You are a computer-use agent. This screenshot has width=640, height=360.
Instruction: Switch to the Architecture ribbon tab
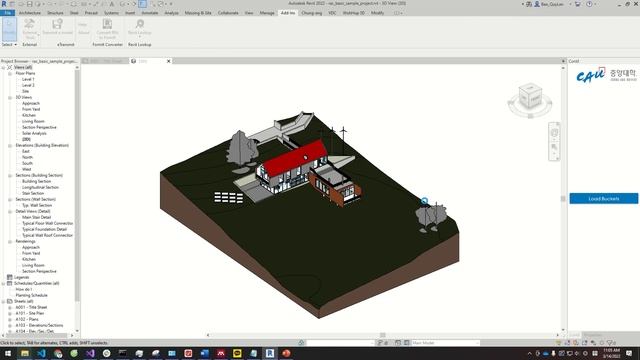coord(30,13)
